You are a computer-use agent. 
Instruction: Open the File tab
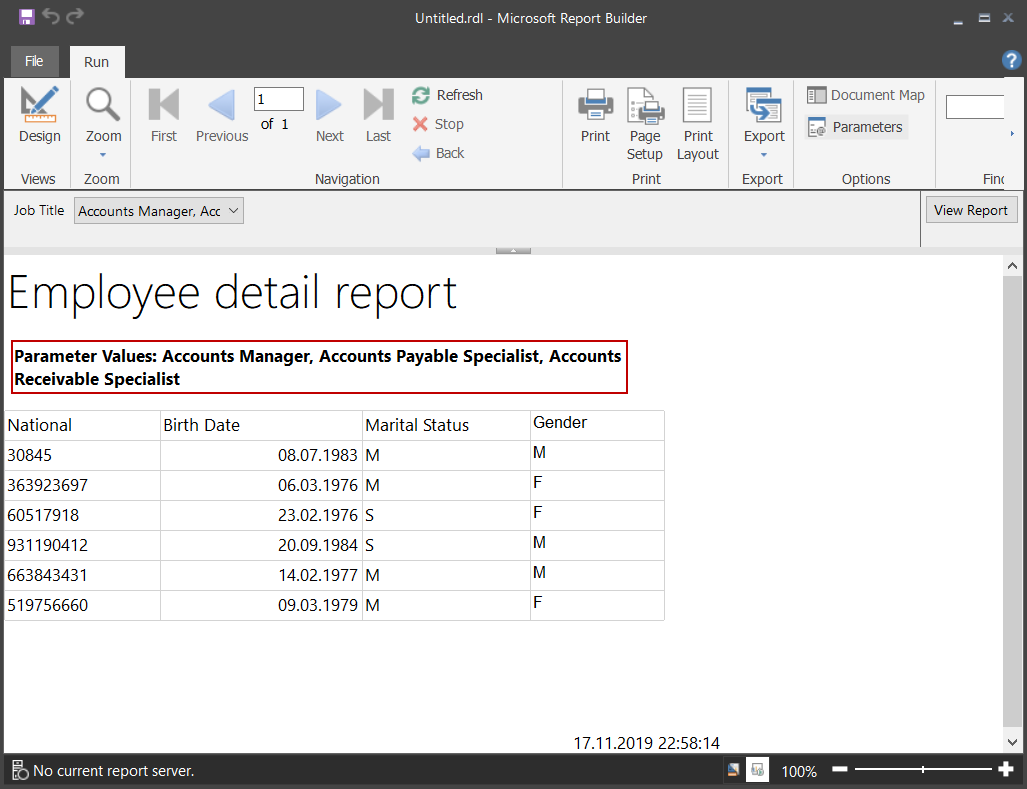(x=34, y=61)
